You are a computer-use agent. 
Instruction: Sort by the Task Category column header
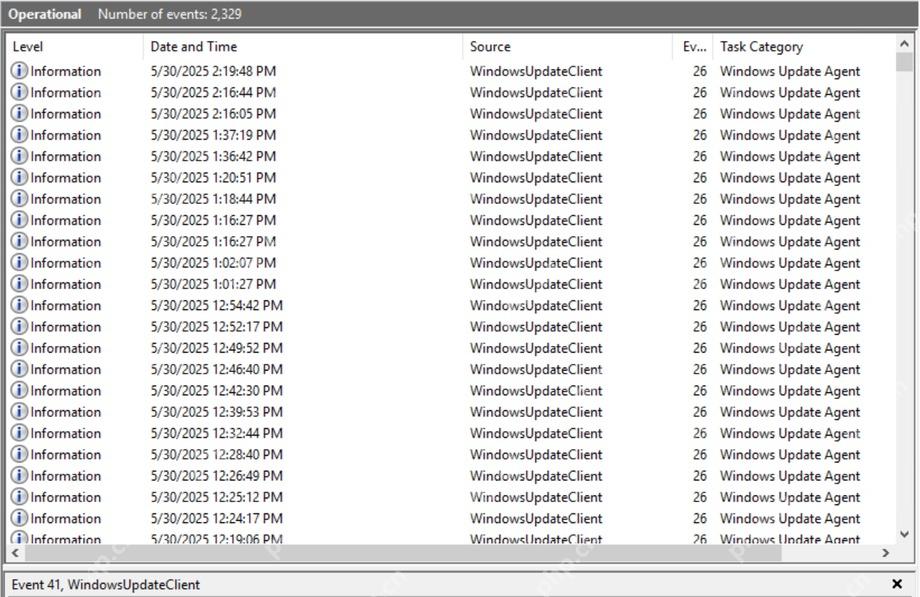click(x=804, y=47)
